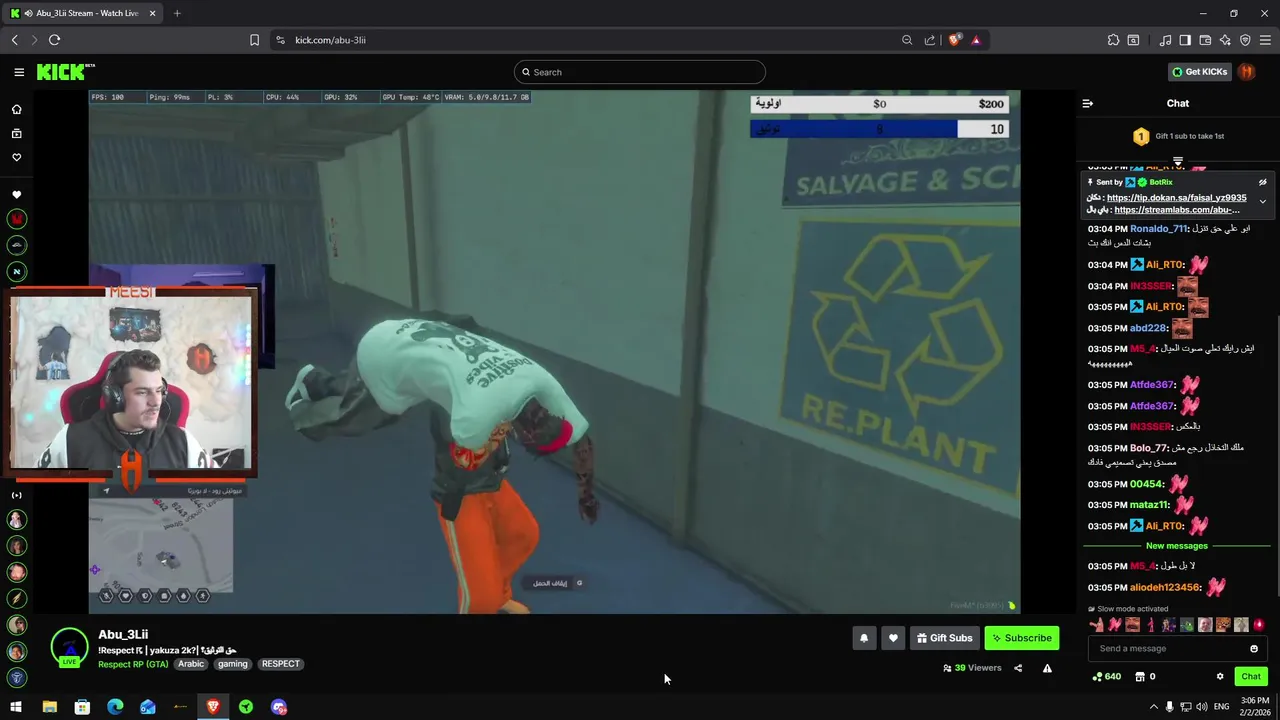
Task: Open Browse icon in left sidebar
Action: 16,133
